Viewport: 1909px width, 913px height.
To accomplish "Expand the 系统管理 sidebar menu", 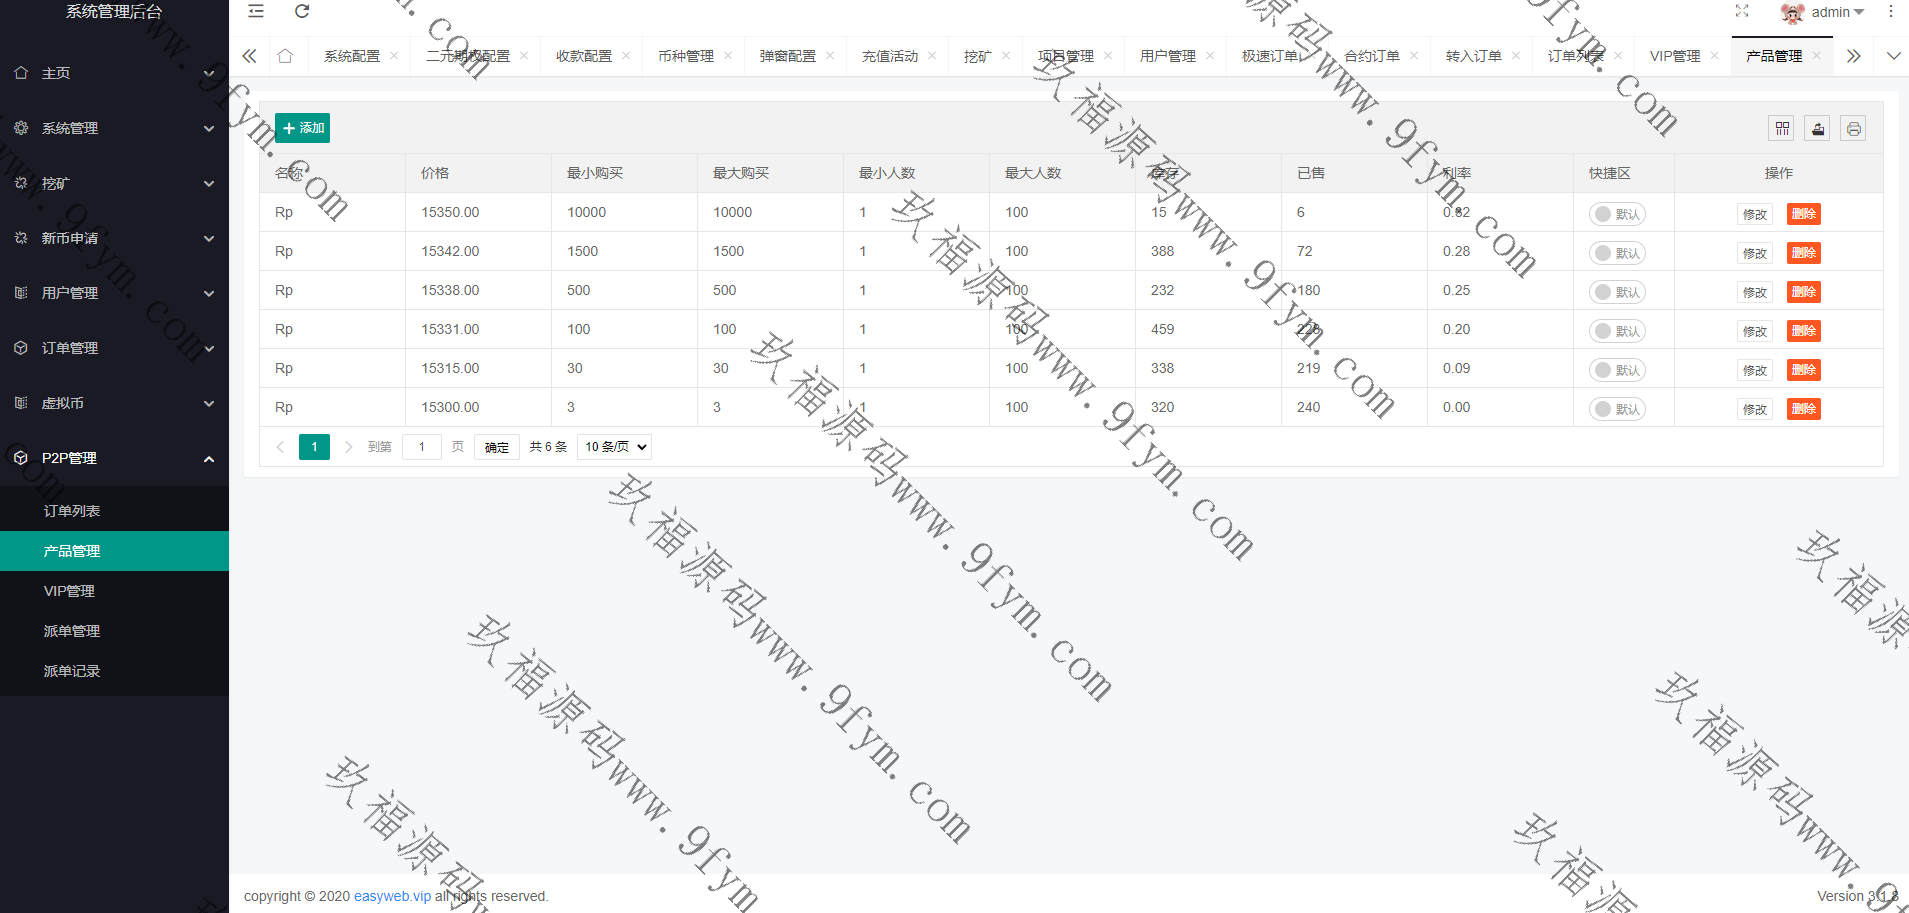I will pyautogui.click(x=114, y=128).
